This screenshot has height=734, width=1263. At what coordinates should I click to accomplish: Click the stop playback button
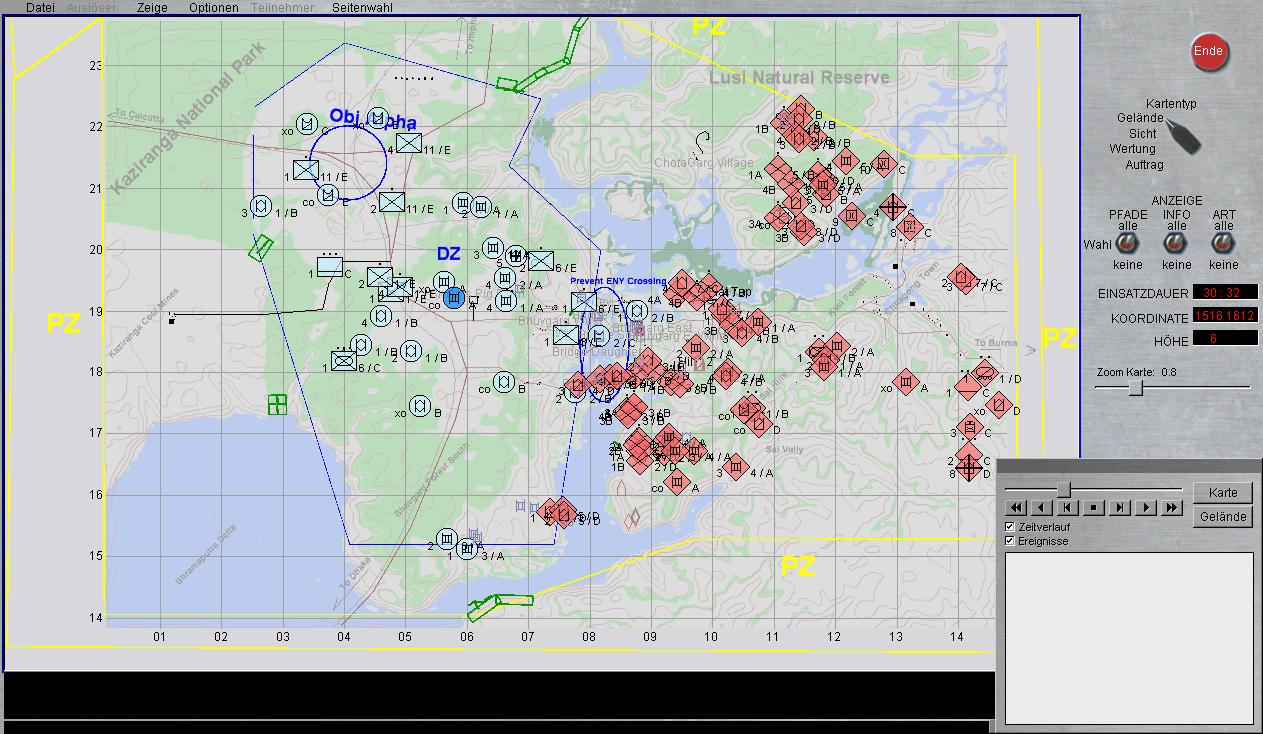[1094, 508]
